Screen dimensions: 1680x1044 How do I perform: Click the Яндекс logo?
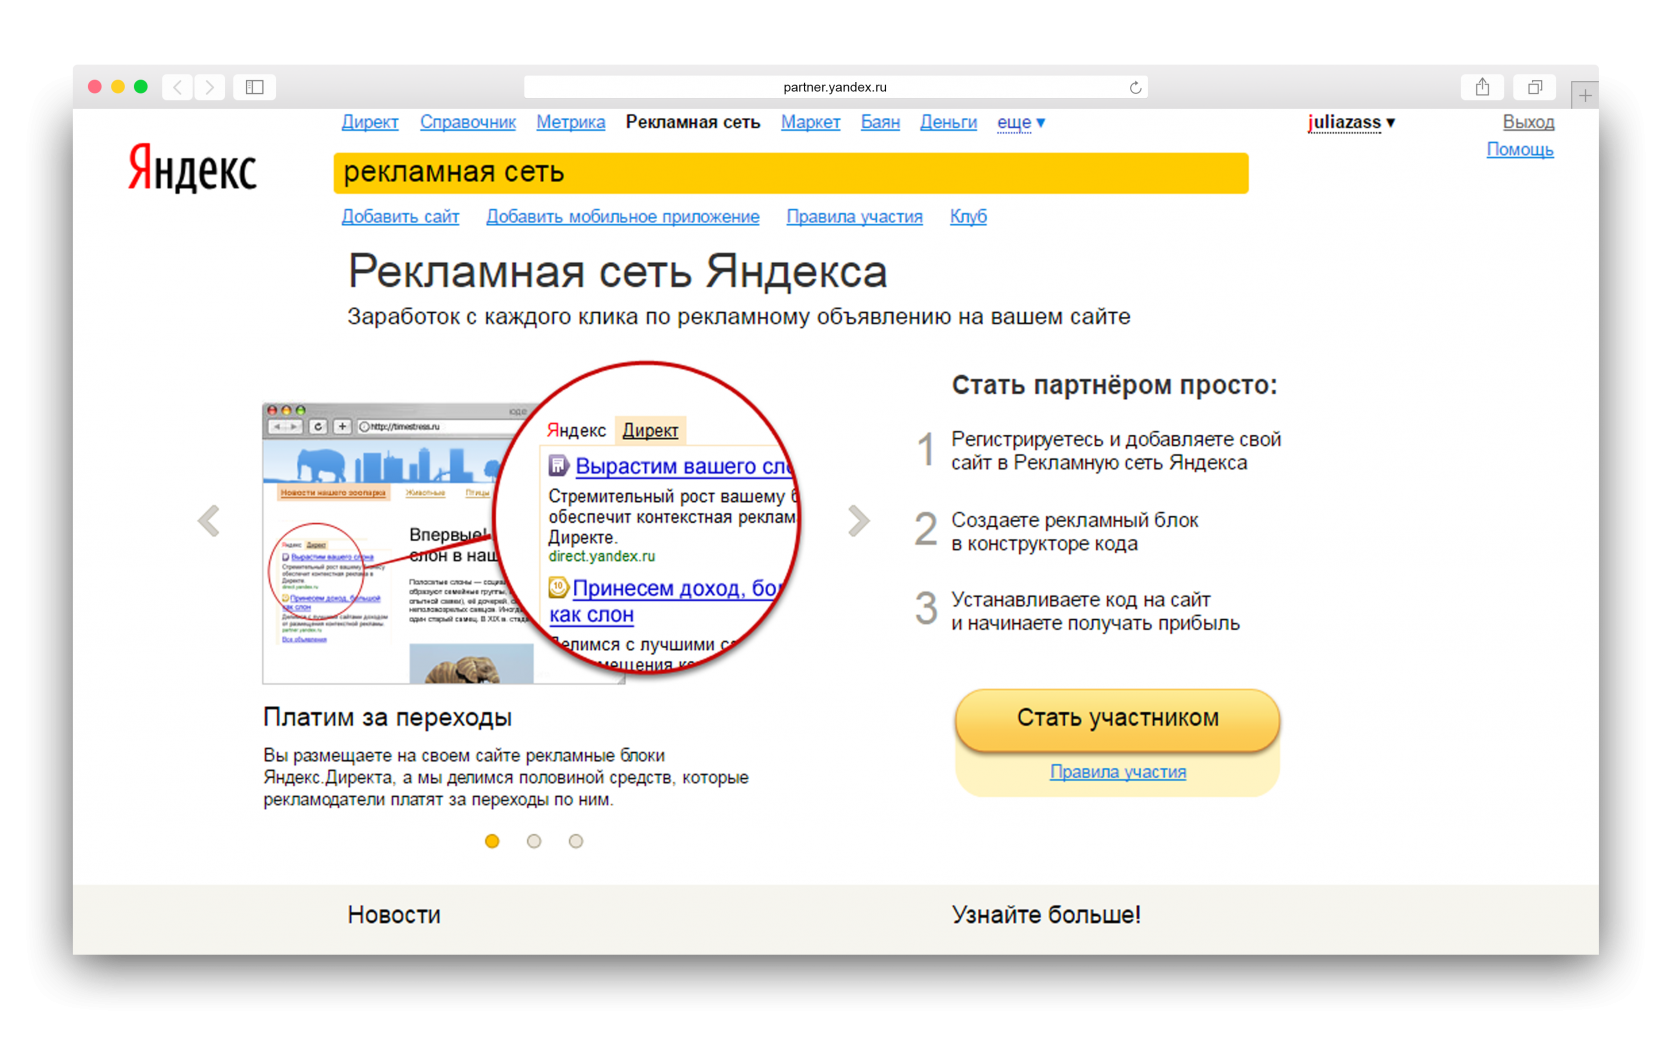[192, 168]
